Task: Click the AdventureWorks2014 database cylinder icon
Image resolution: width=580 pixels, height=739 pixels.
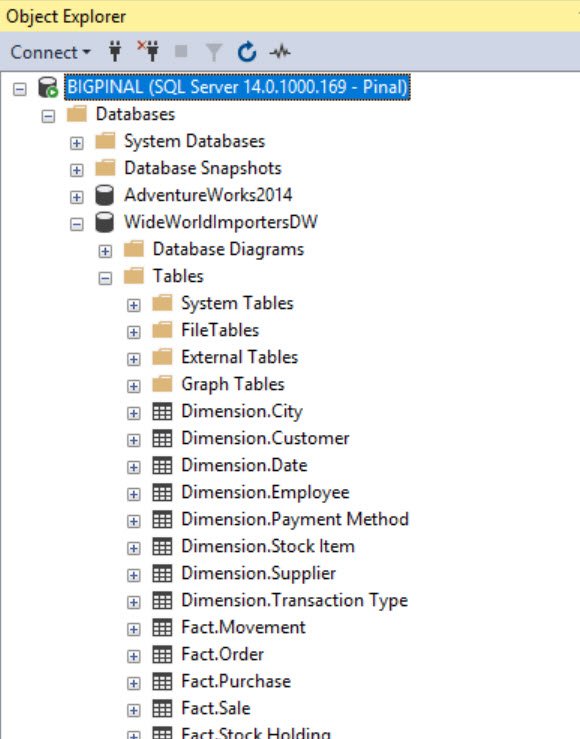Action: [x=105, y=195]
